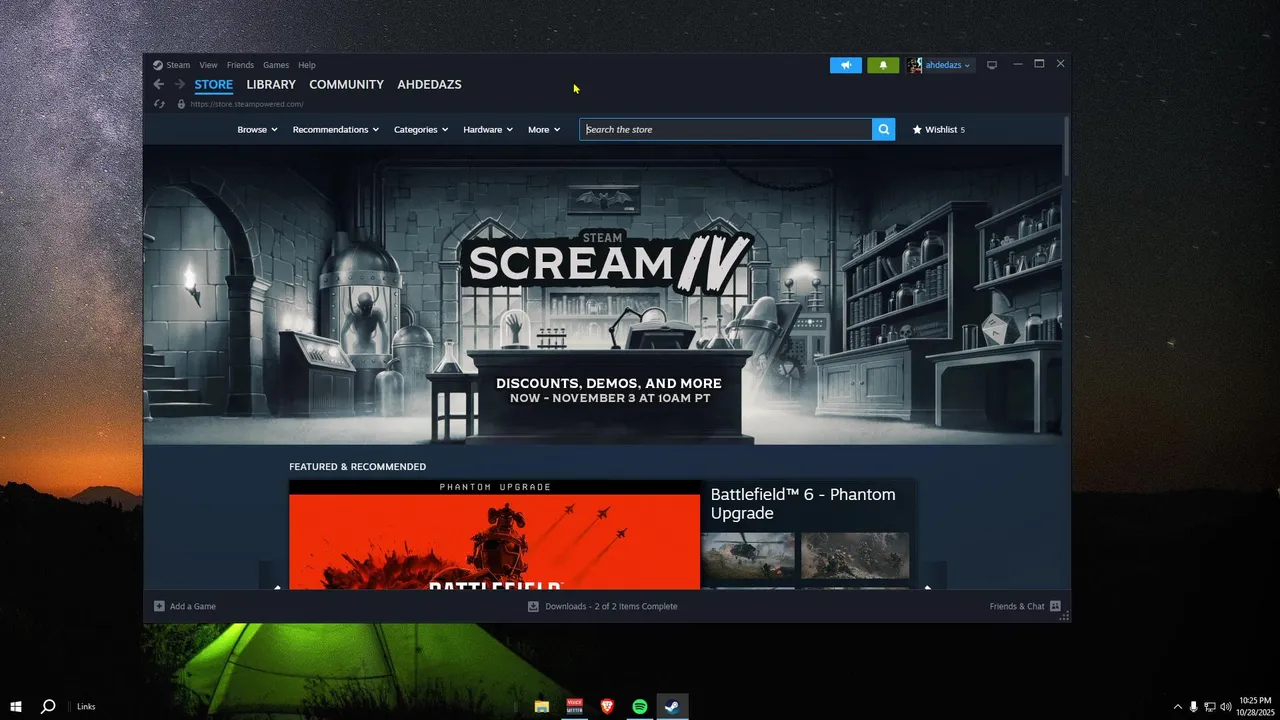Open the View menu

(208, 65)
